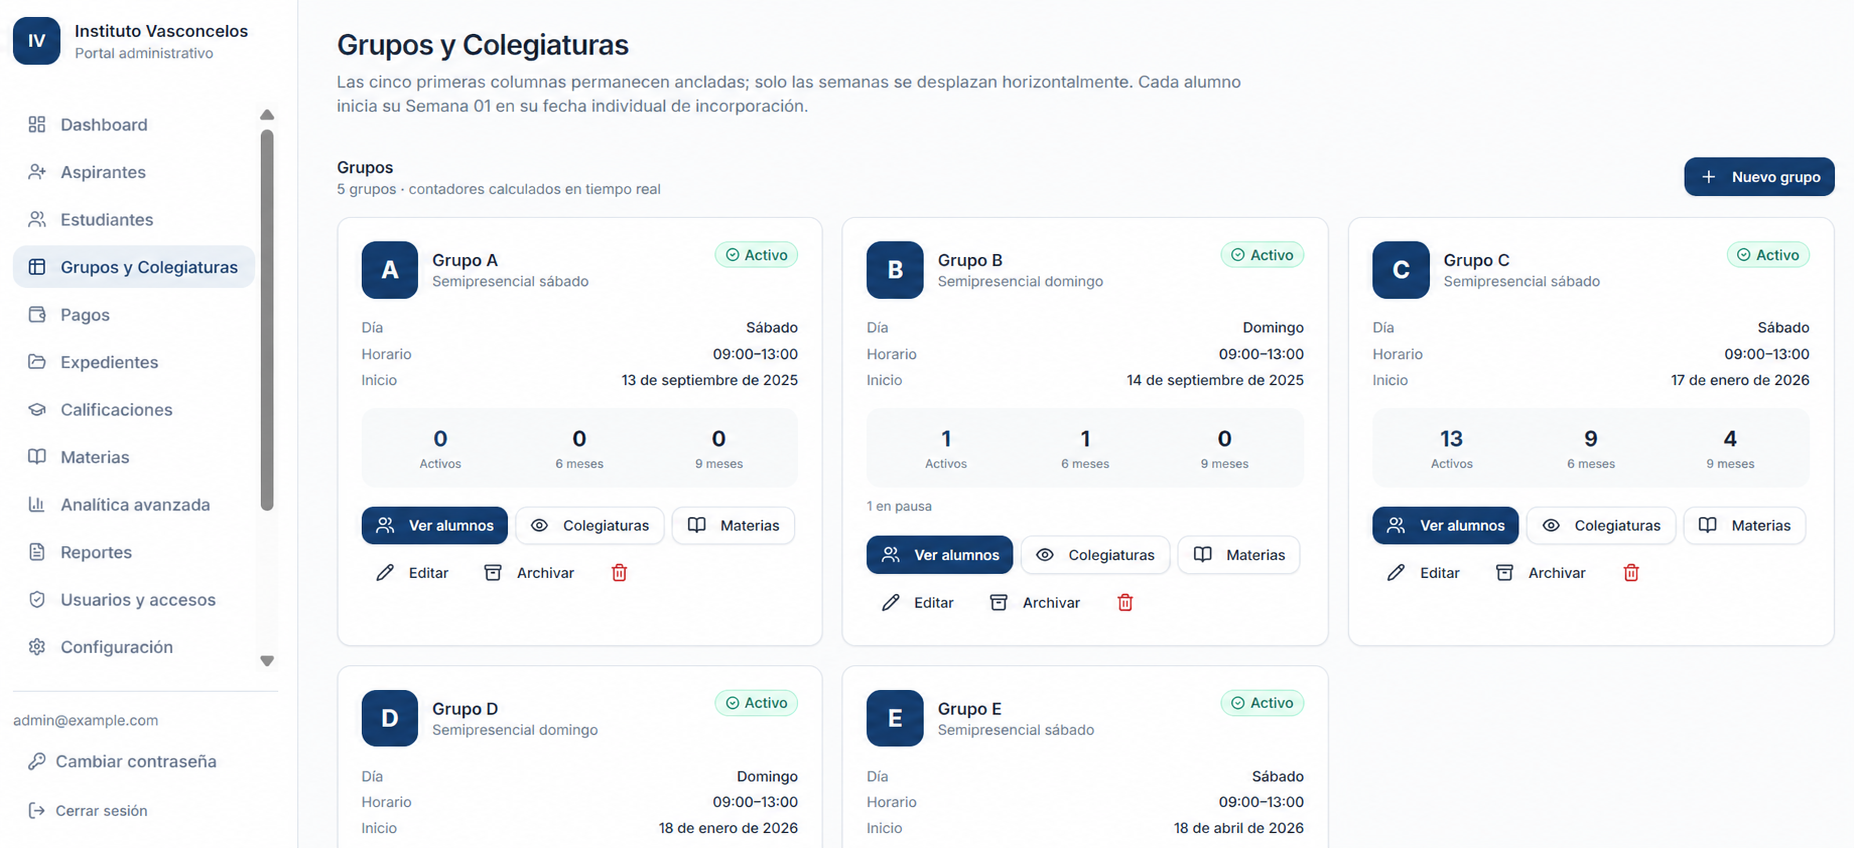Click the letter E avatar of Grupo E
1854x848 pixels.
pos(895,718)
